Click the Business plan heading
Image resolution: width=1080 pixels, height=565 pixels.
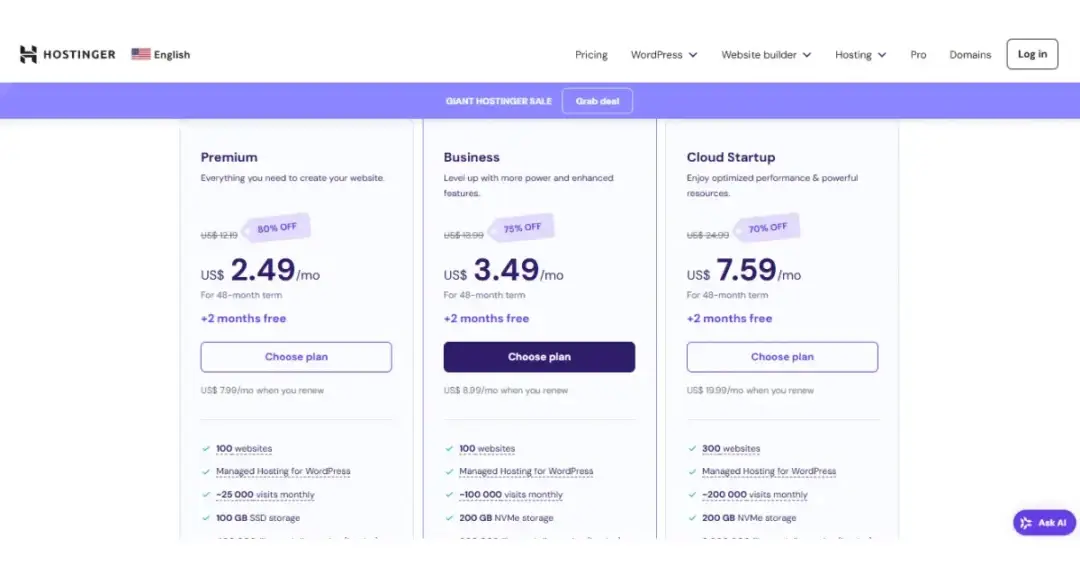(x=472, y=157)
